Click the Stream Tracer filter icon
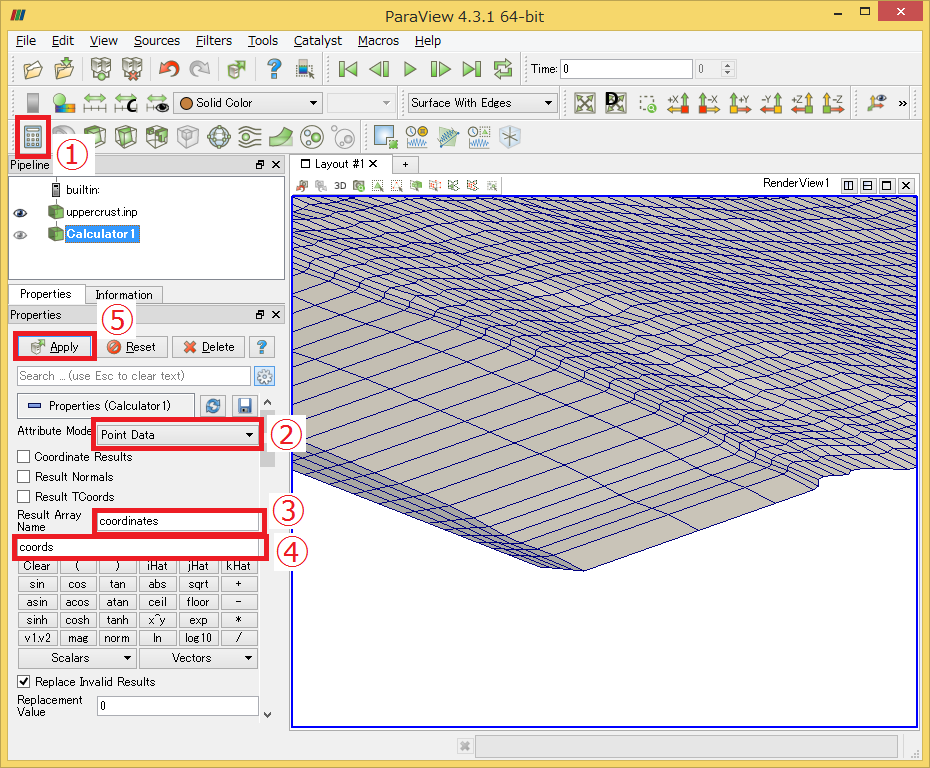Viewport: 930px width, 768px height. (x=250, y=137)
